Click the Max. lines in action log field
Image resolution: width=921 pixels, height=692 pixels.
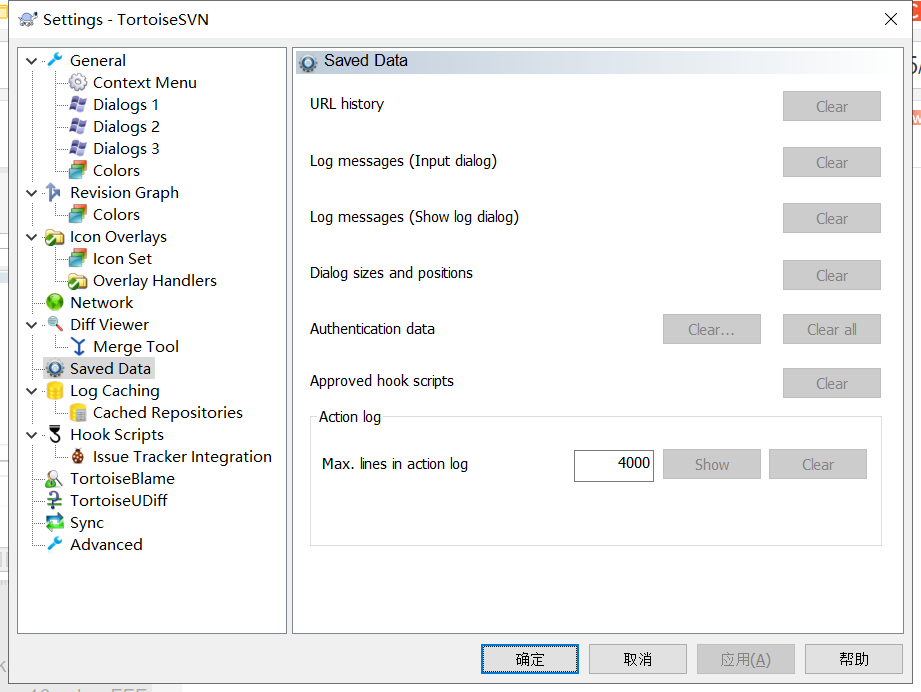614,465
